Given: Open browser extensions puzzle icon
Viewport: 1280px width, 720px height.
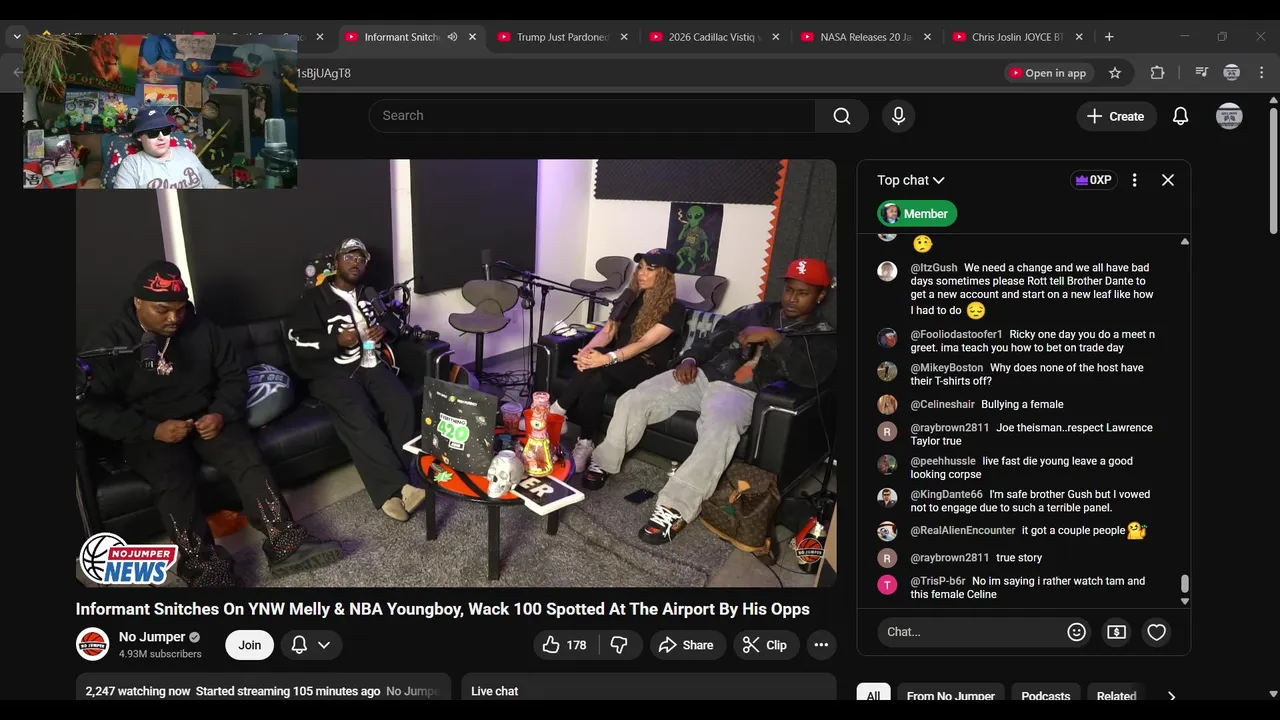Looking at the screenshot, I should (1157, 73).
